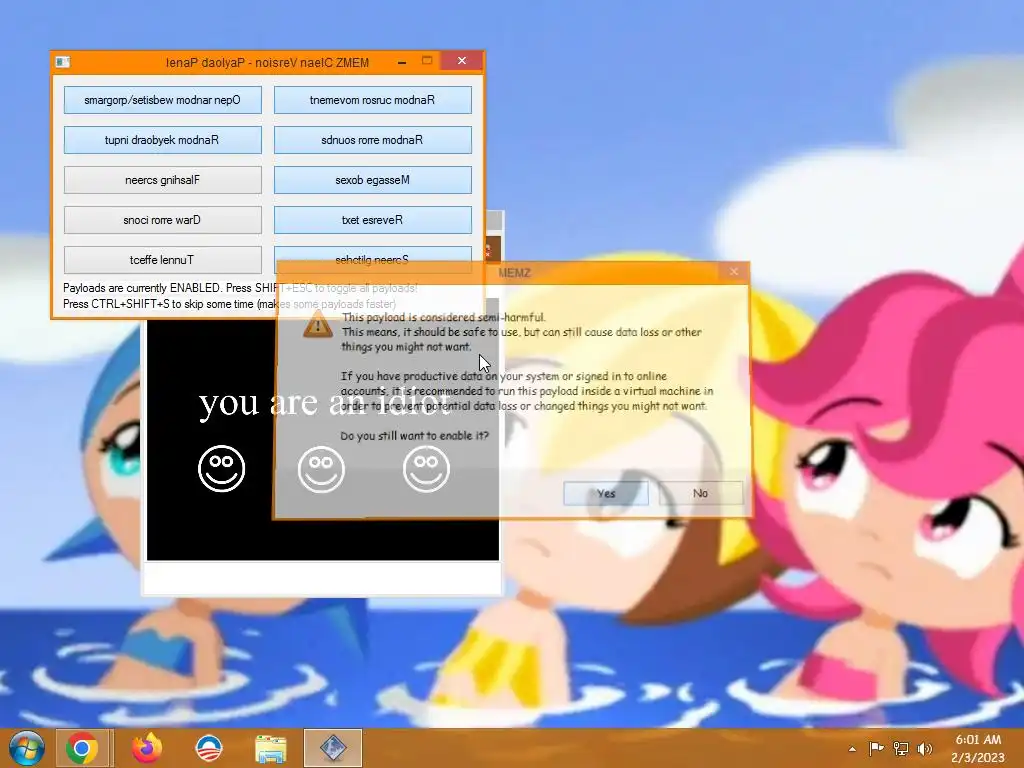
Task: Toggle the reversed 'Draw error icons' payload
Action: [x=163, y=220]
